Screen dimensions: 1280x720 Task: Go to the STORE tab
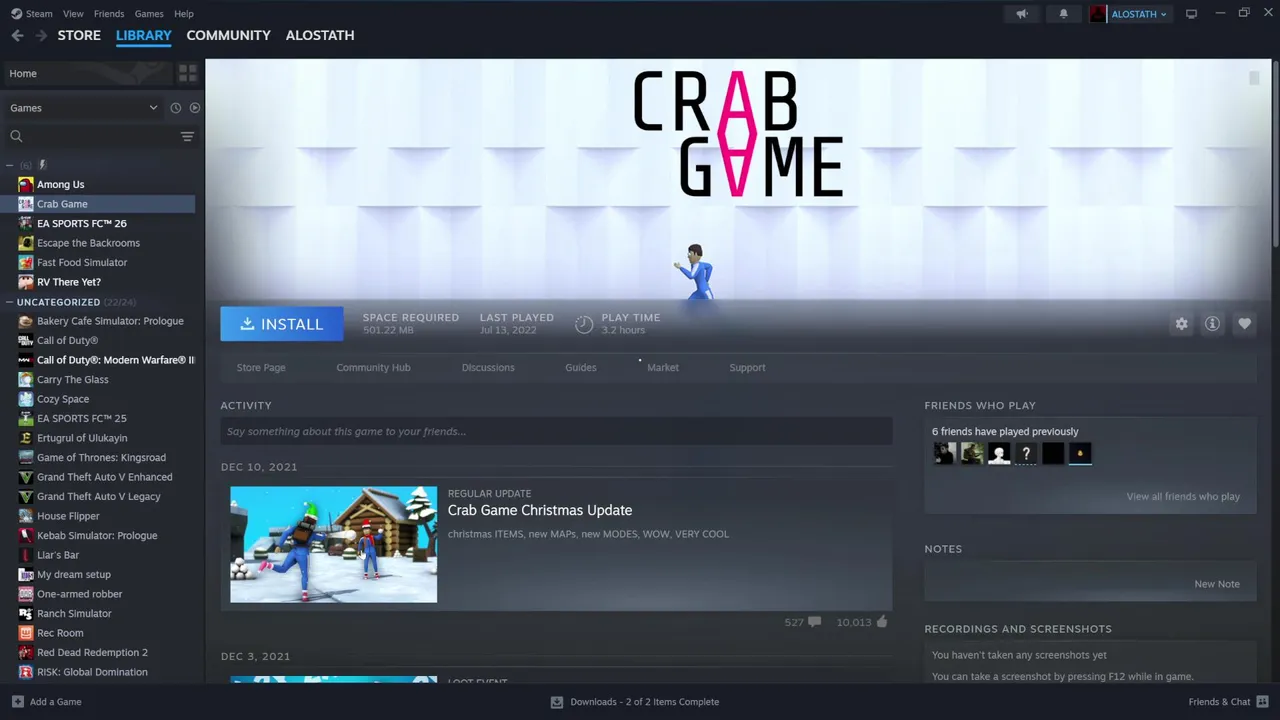(79, 35)
